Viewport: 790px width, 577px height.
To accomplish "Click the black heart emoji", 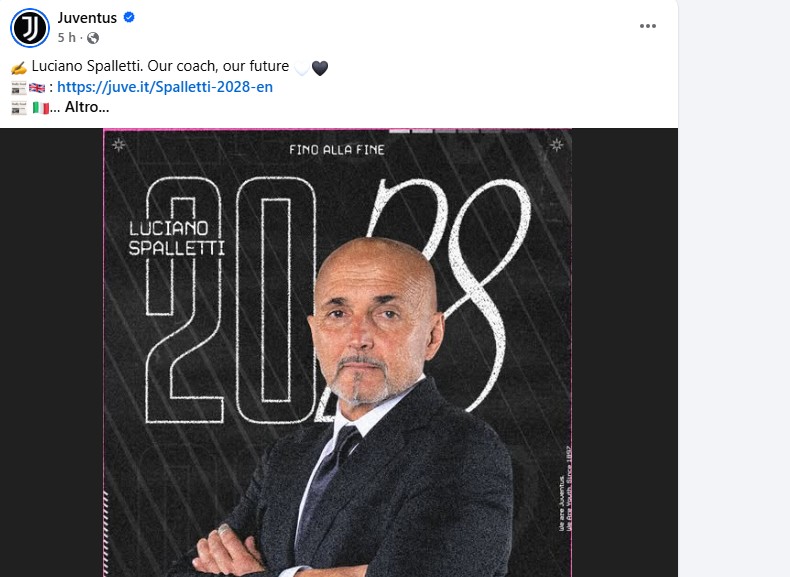I will coord(320,68).
